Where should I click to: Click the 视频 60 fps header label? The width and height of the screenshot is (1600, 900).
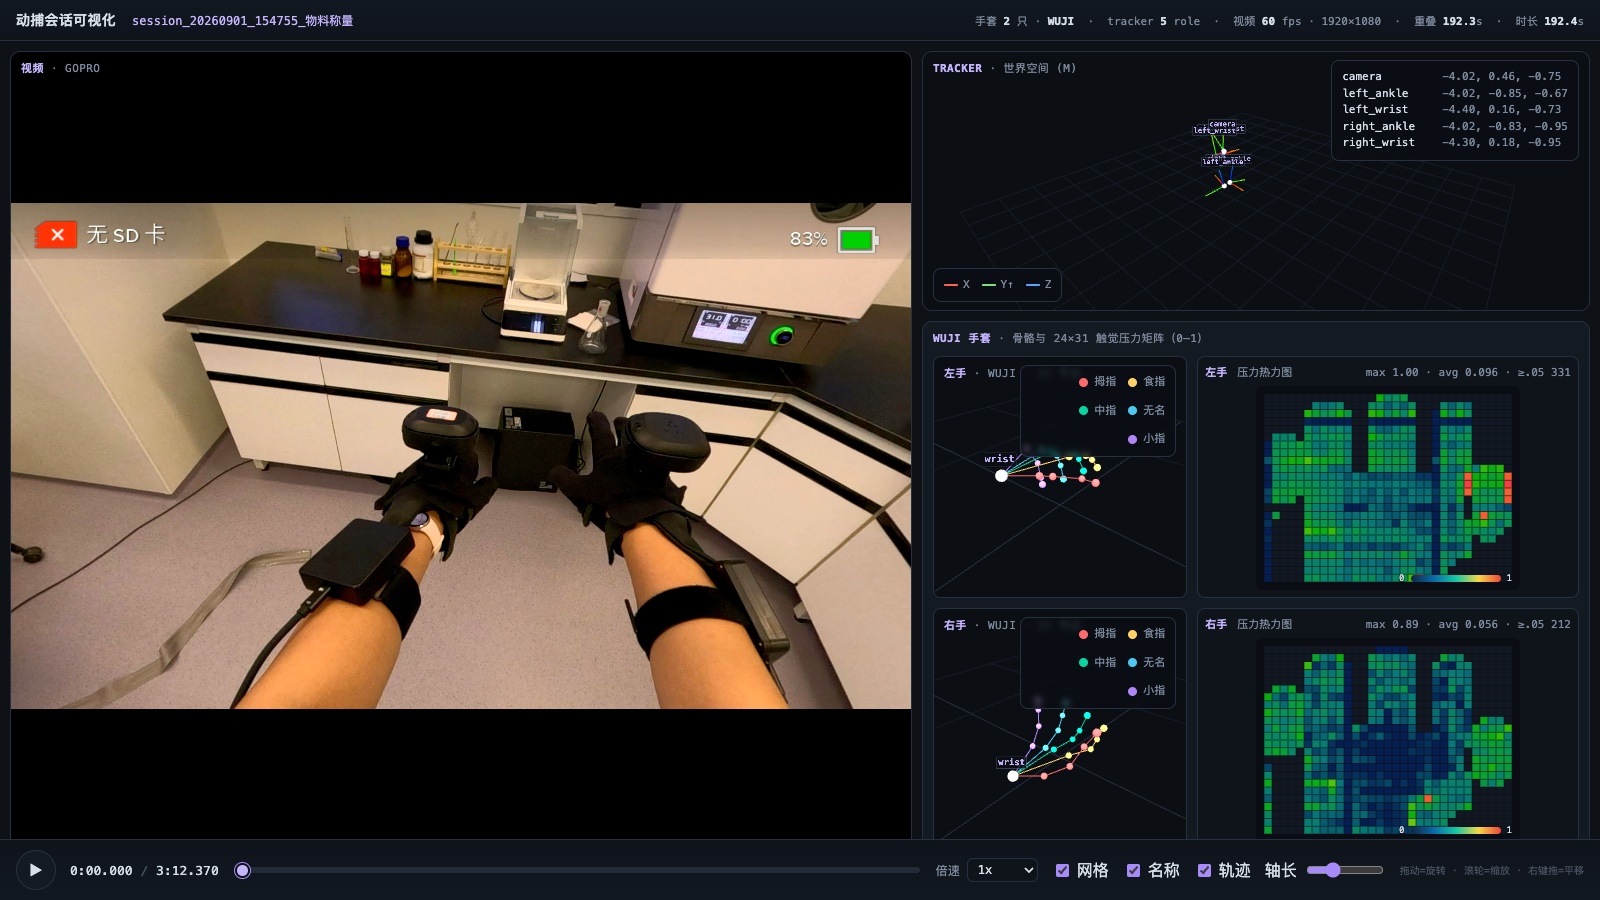pyautogui.click(x=1267, y=21)
